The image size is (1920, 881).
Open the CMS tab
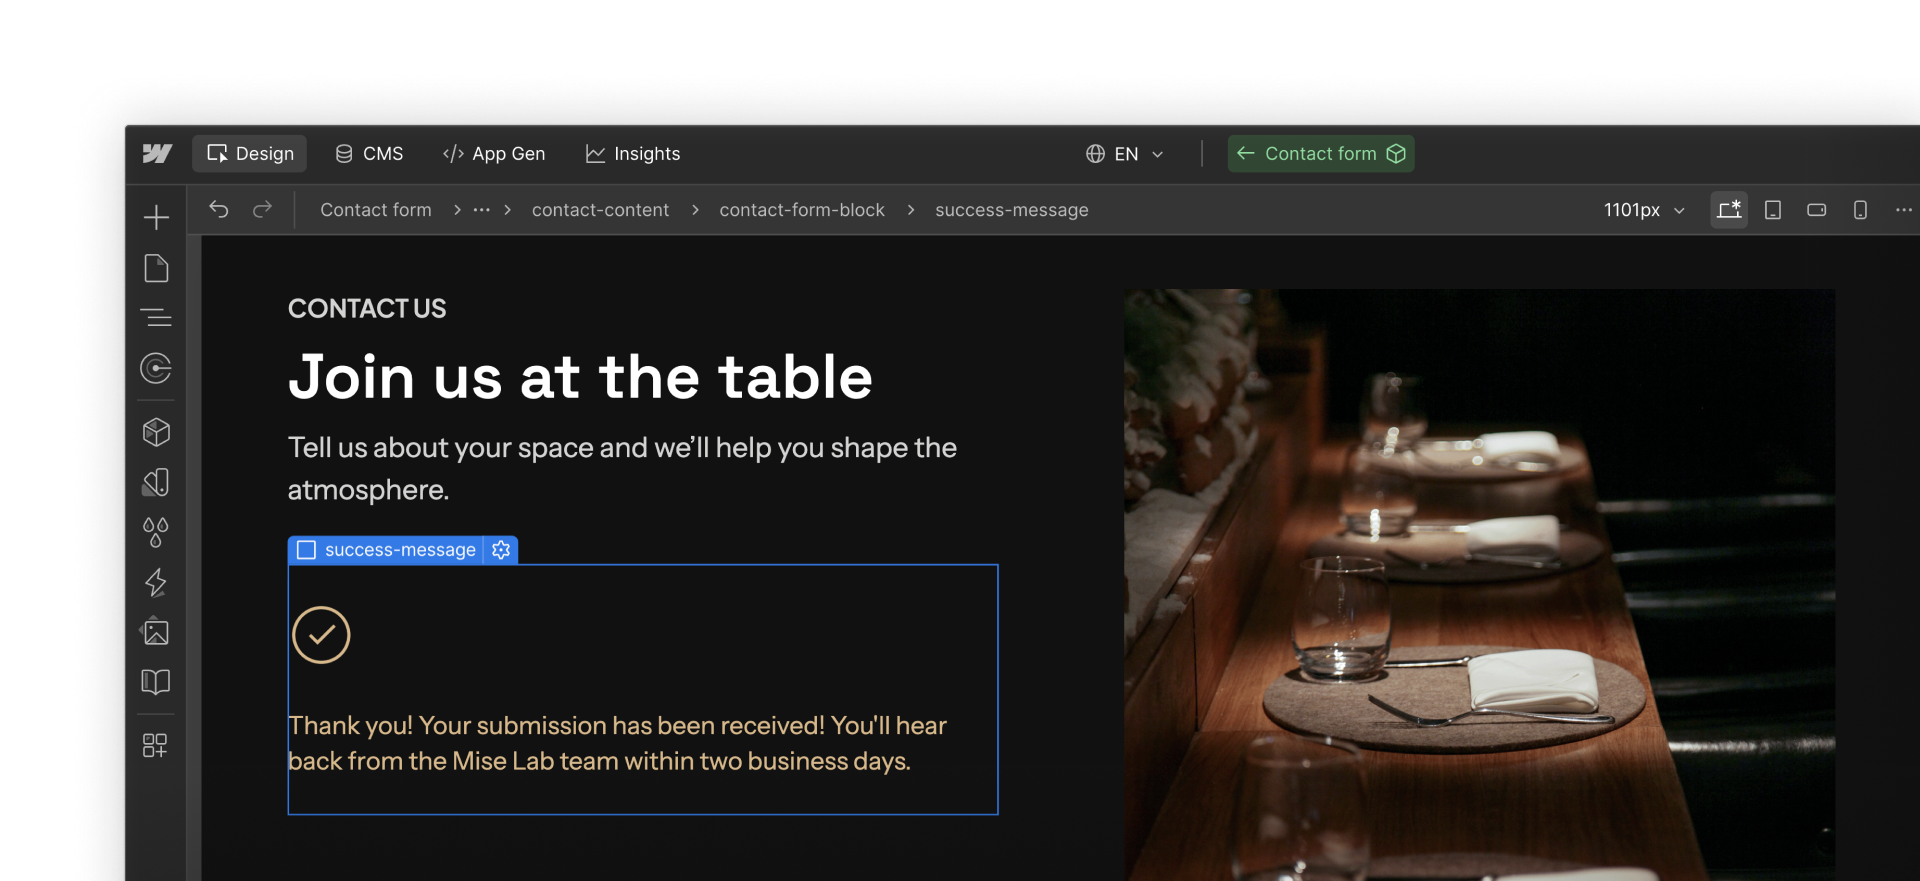(x=369, y=153)
